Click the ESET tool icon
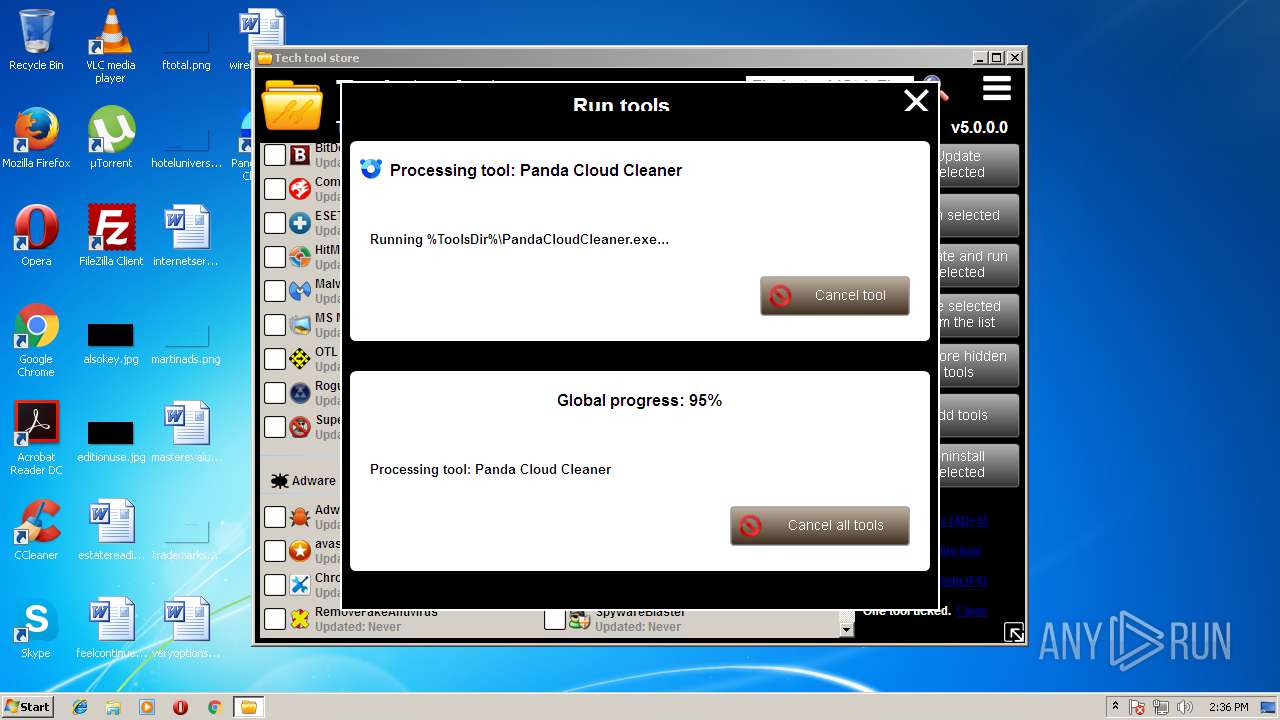1280x720 pixels. coord(300,223)
